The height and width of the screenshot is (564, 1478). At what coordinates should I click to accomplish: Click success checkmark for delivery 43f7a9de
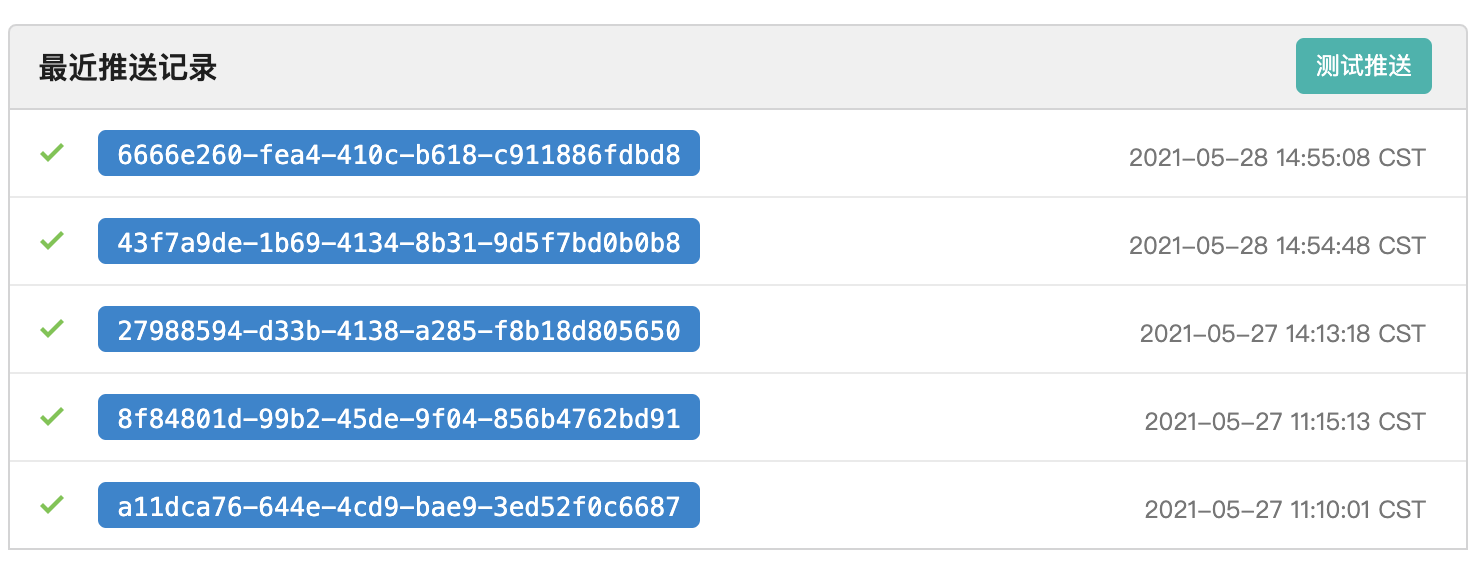(52, 241)
